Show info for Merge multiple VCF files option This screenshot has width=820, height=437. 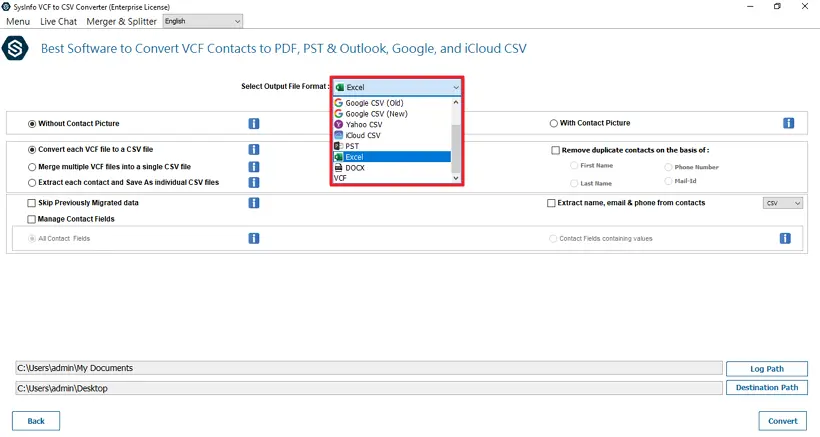pyautogui.click(x=254, y=167)
